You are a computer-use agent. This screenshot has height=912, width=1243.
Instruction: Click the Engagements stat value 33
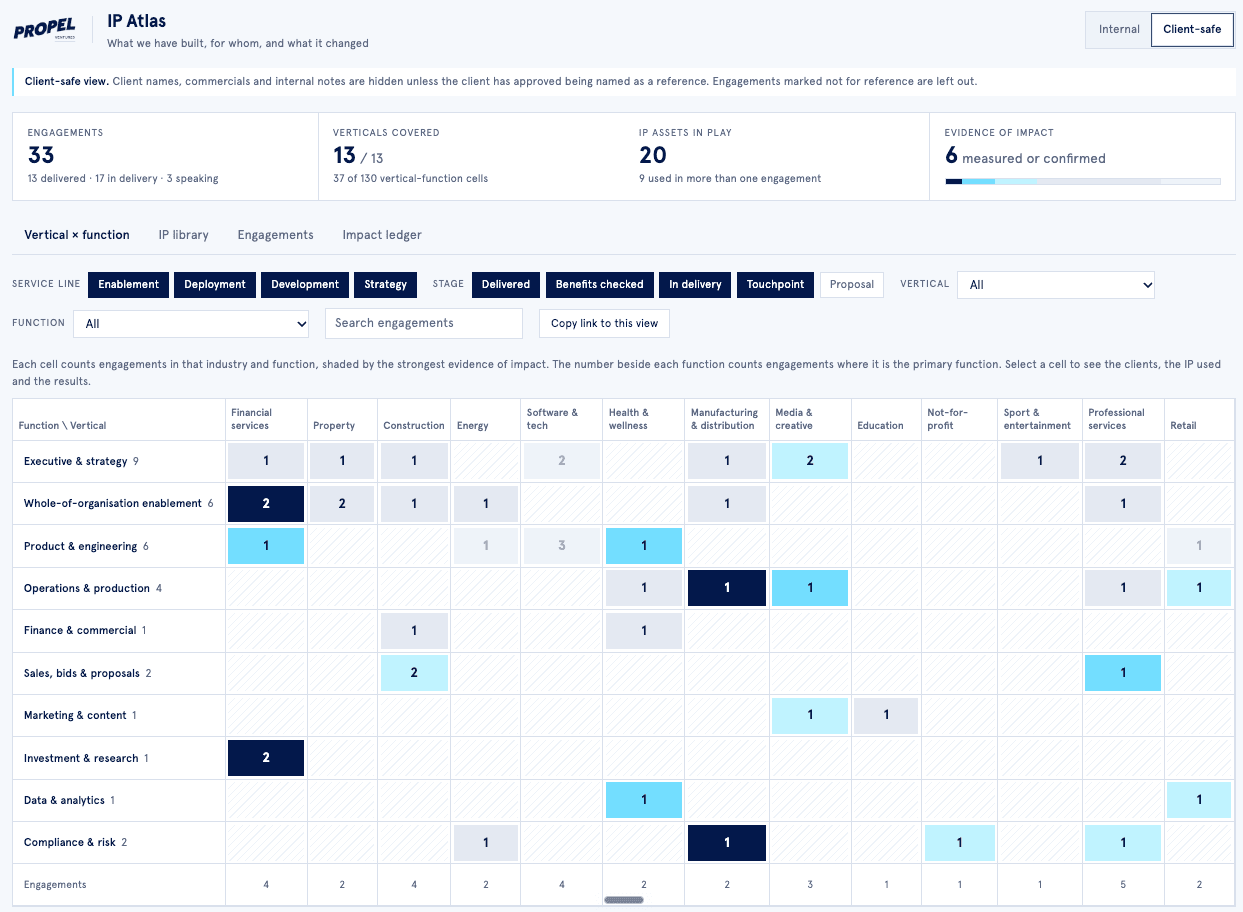tap(41, 155)
